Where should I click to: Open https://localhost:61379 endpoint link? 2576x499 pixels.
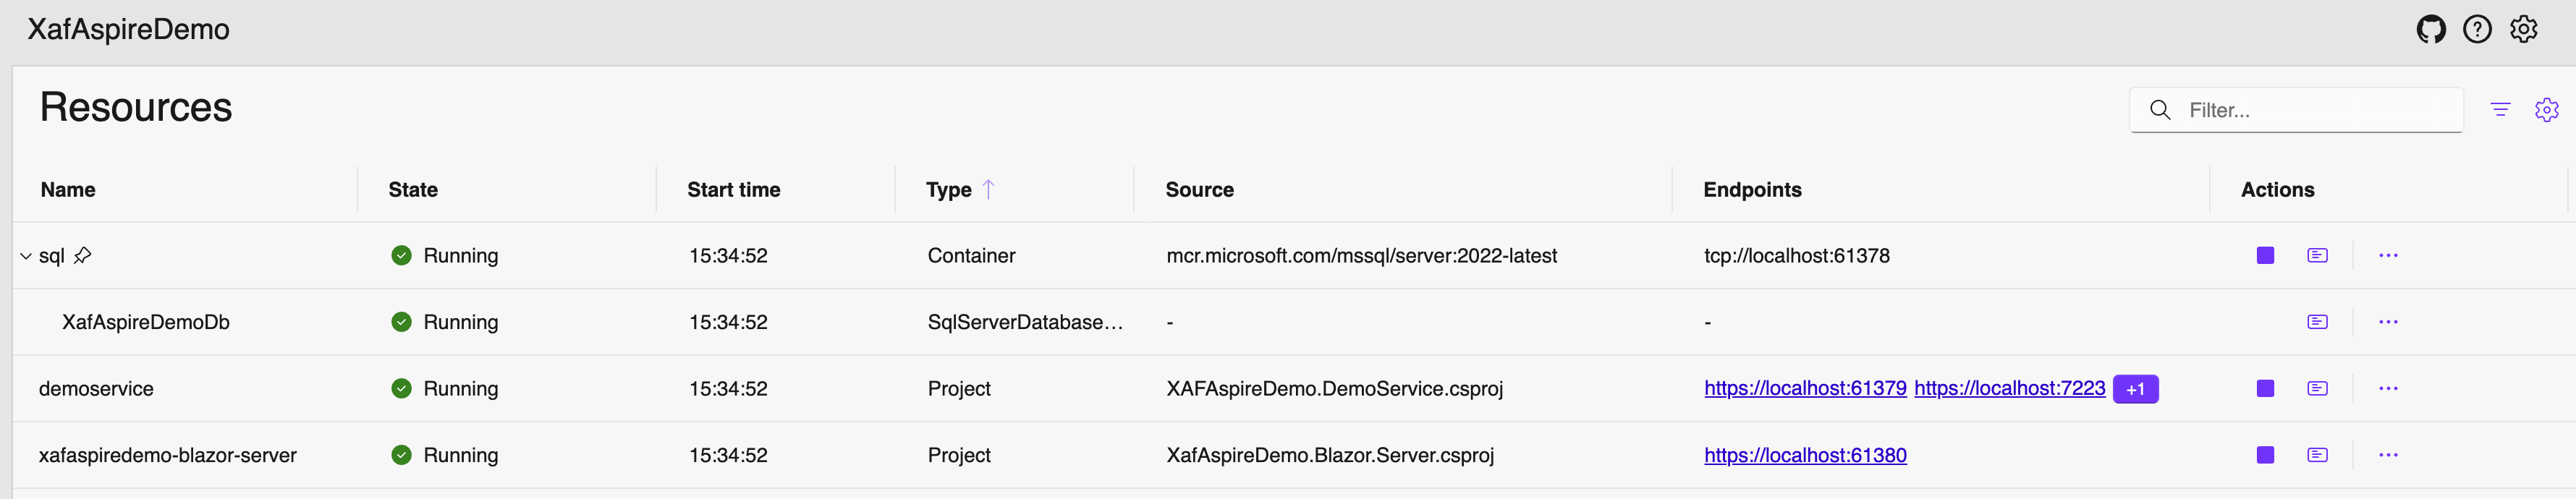pyautogui.click(x=1805, y=389)
